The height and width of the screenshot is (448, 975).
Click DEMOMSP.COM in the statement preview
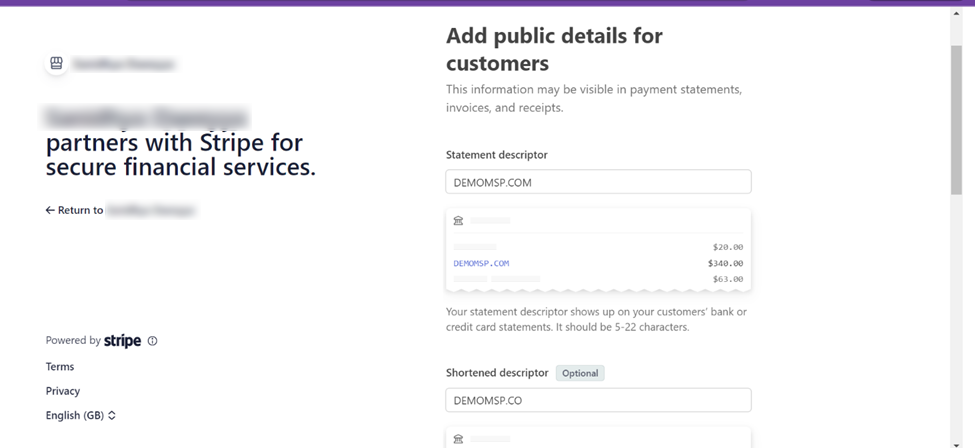pyautogui.click(x=481, y=264)
